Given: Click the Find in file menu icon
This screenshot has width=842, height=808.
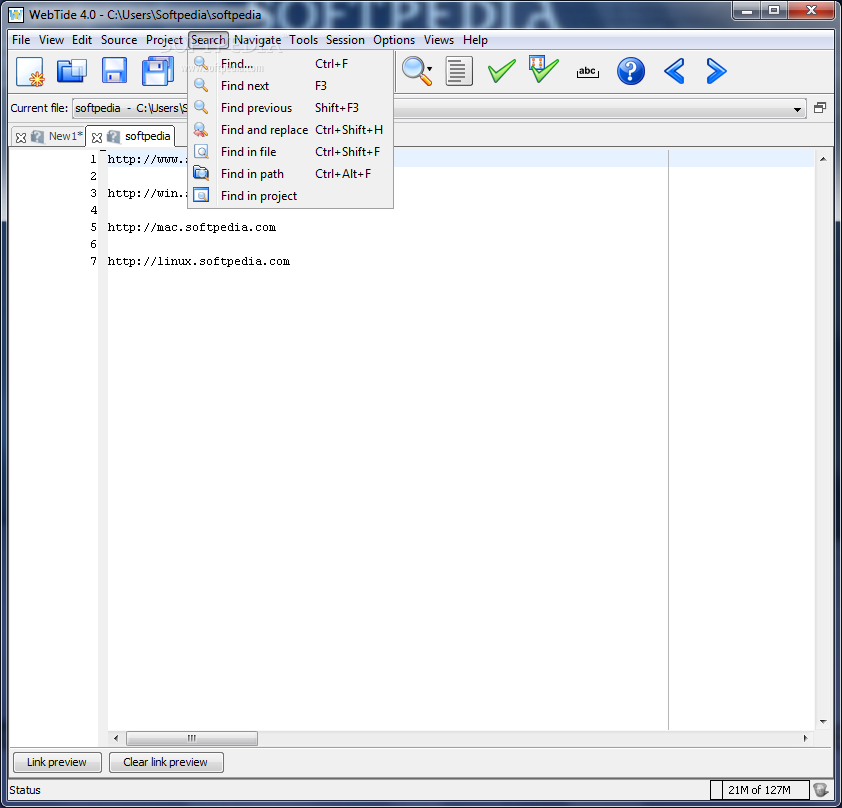Looking at the screenshot, I should [x=201, y=152].
